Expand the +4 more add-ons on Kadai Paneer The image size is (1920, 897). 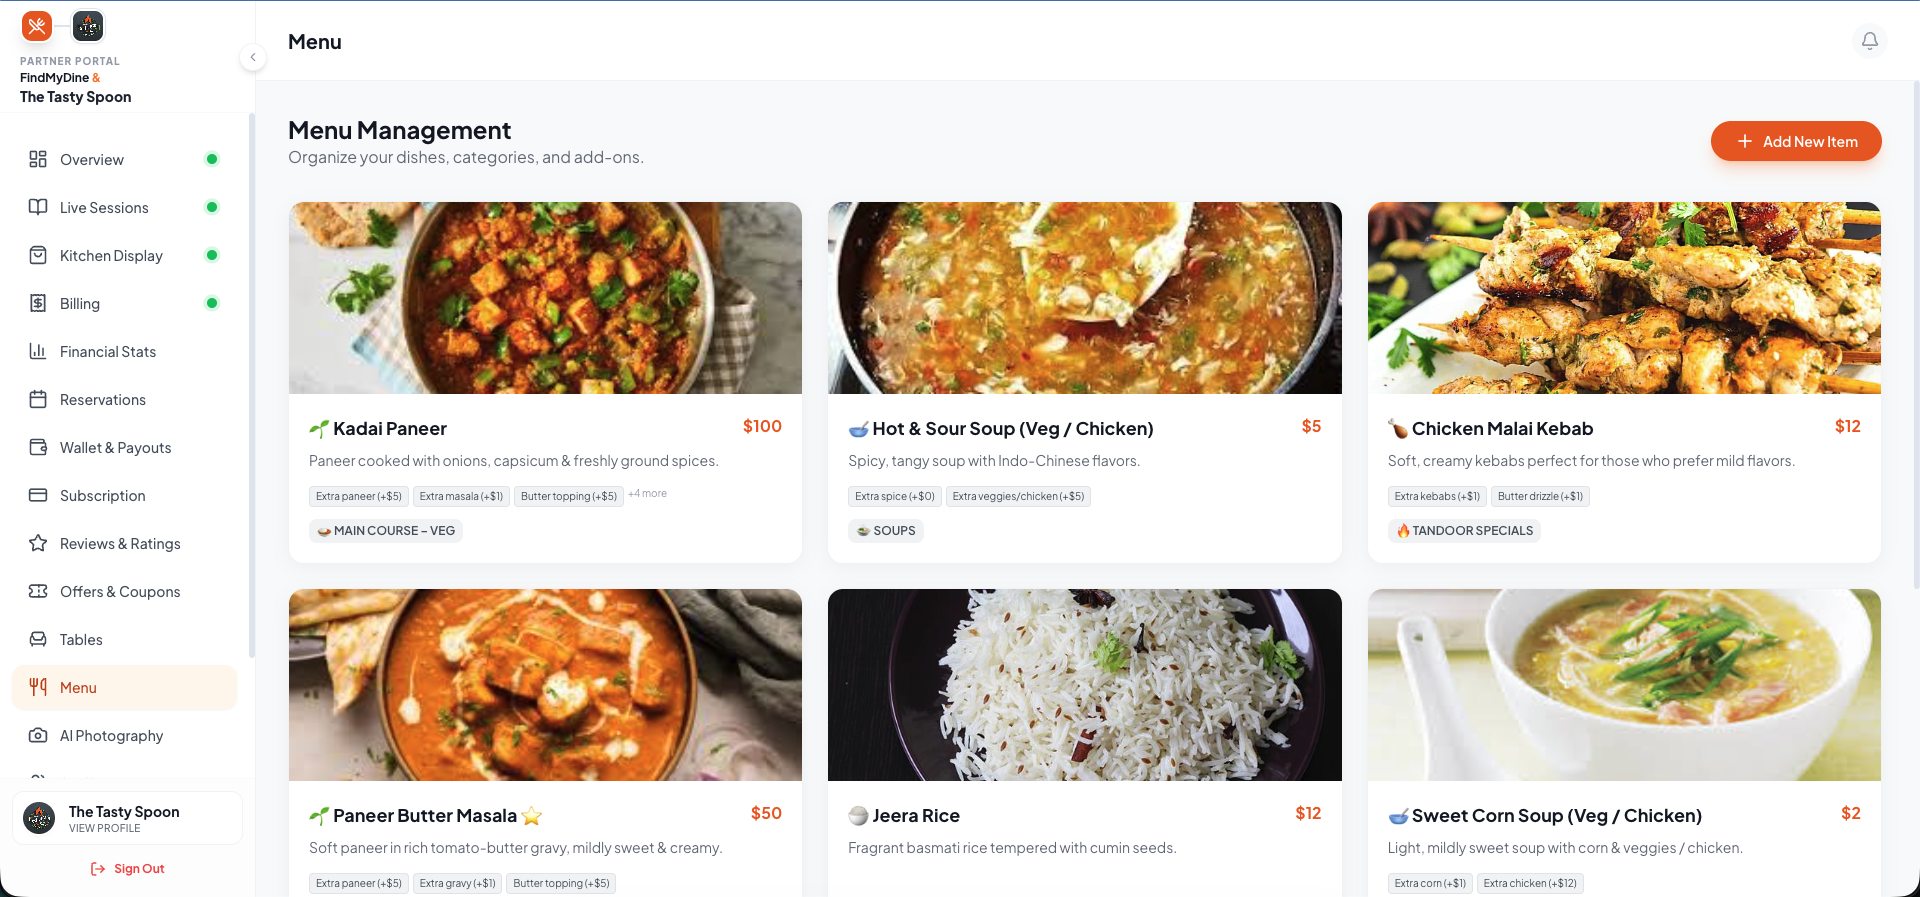(x=647, y=493)
